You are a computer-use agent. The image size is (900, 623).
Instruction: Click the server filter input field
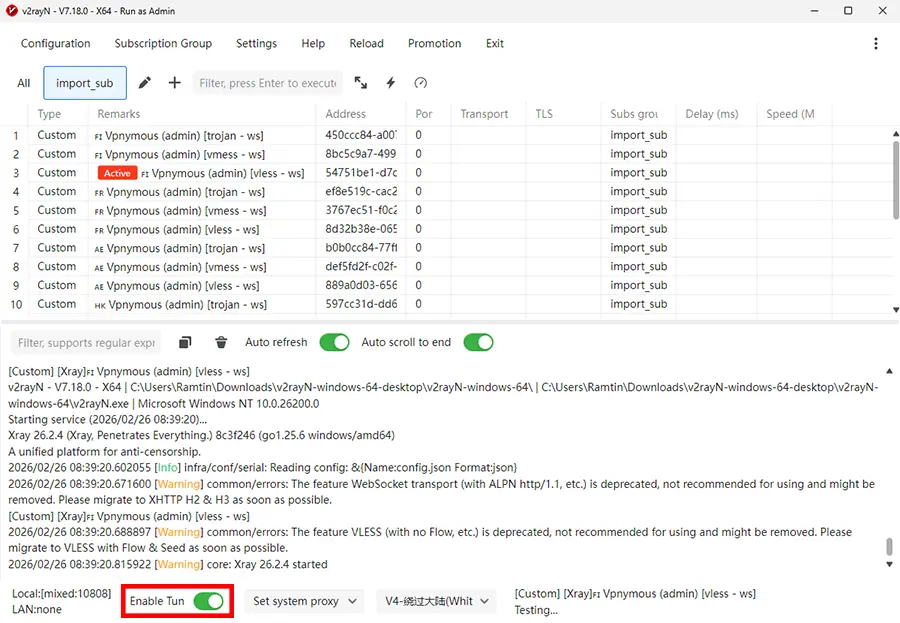click(x=267, y=83)
